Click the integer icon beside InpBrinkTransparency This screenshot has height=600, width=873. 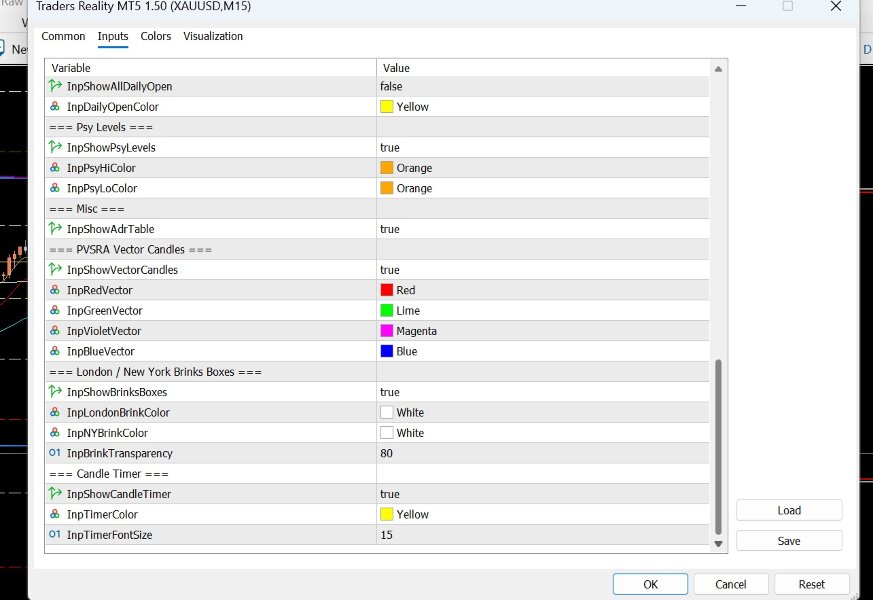click(x=55, y=453)
